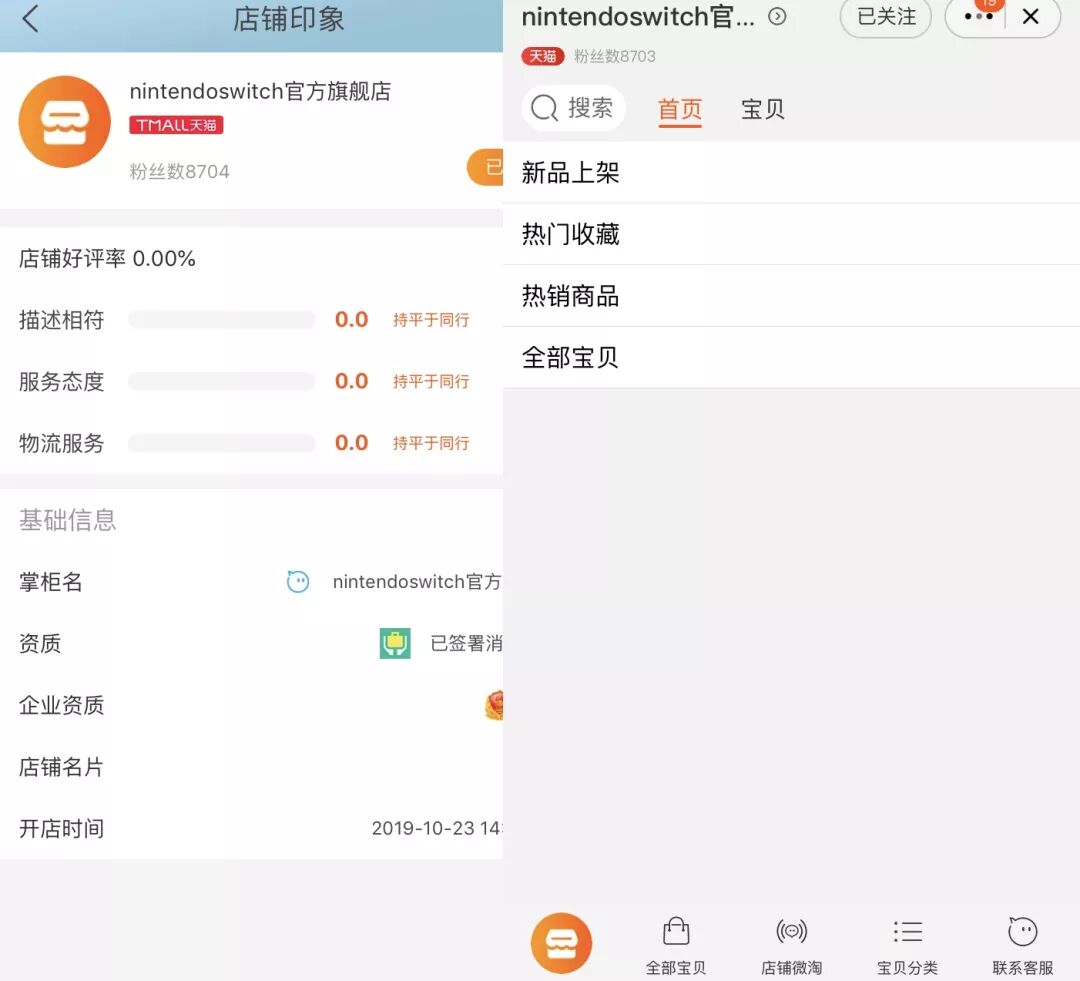Tap the 搜索 search field
1080x981 pixels.
click(x=573, y=108)
